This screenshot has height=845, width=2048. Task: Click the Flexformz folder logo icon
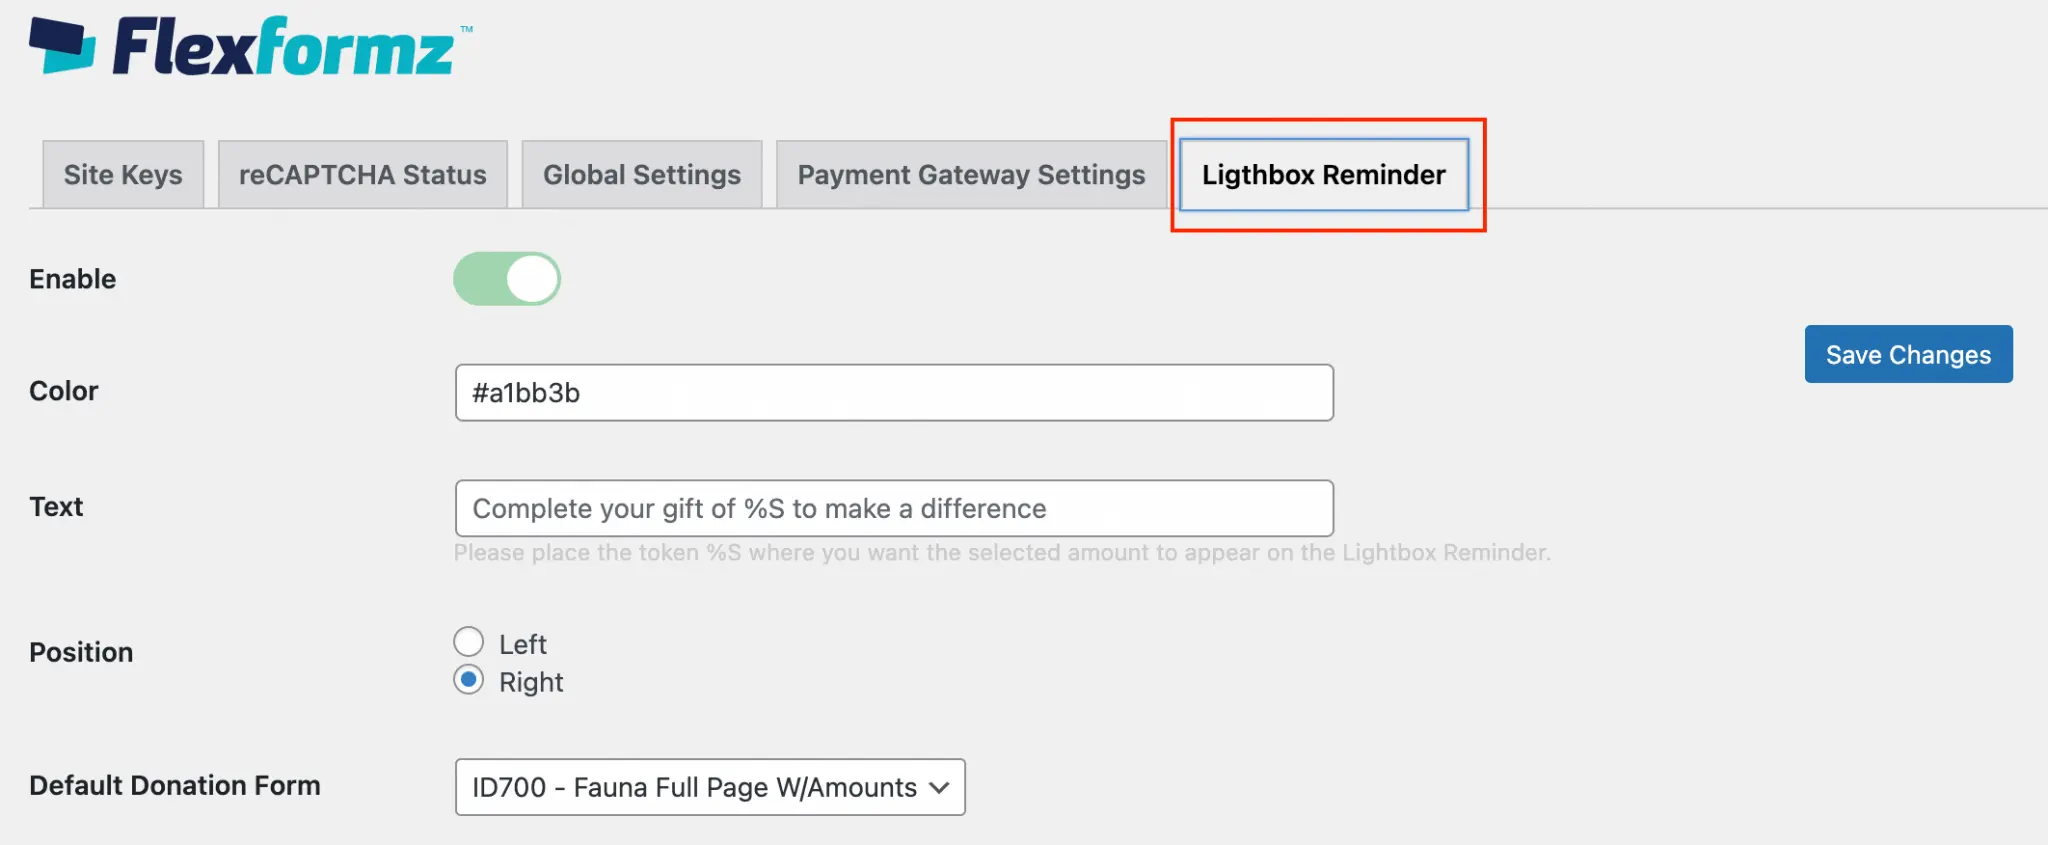tap(62, 46)
